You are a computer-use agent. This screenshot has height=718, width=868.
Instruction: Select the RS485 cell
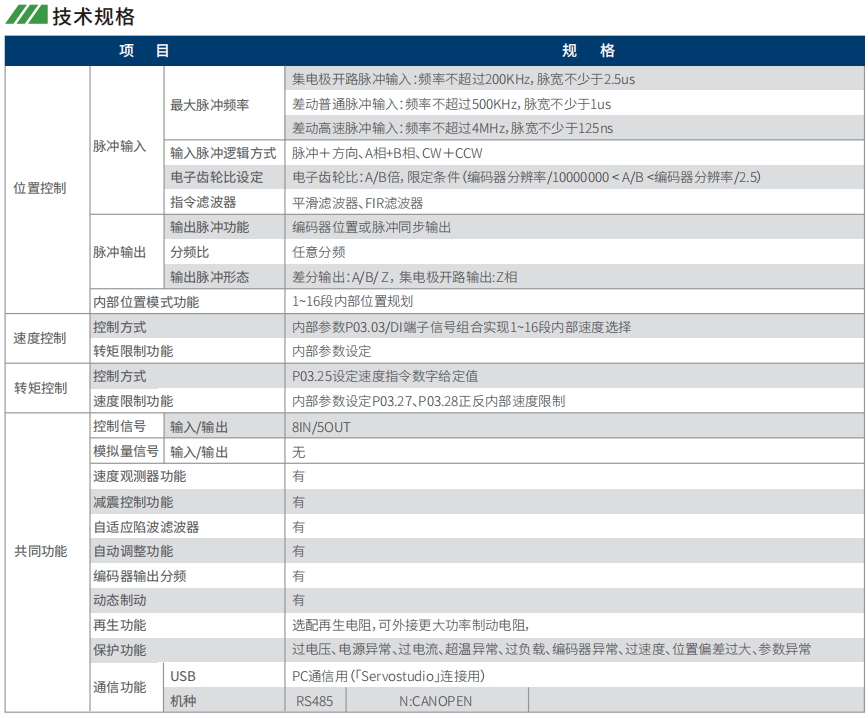[316, 701]
